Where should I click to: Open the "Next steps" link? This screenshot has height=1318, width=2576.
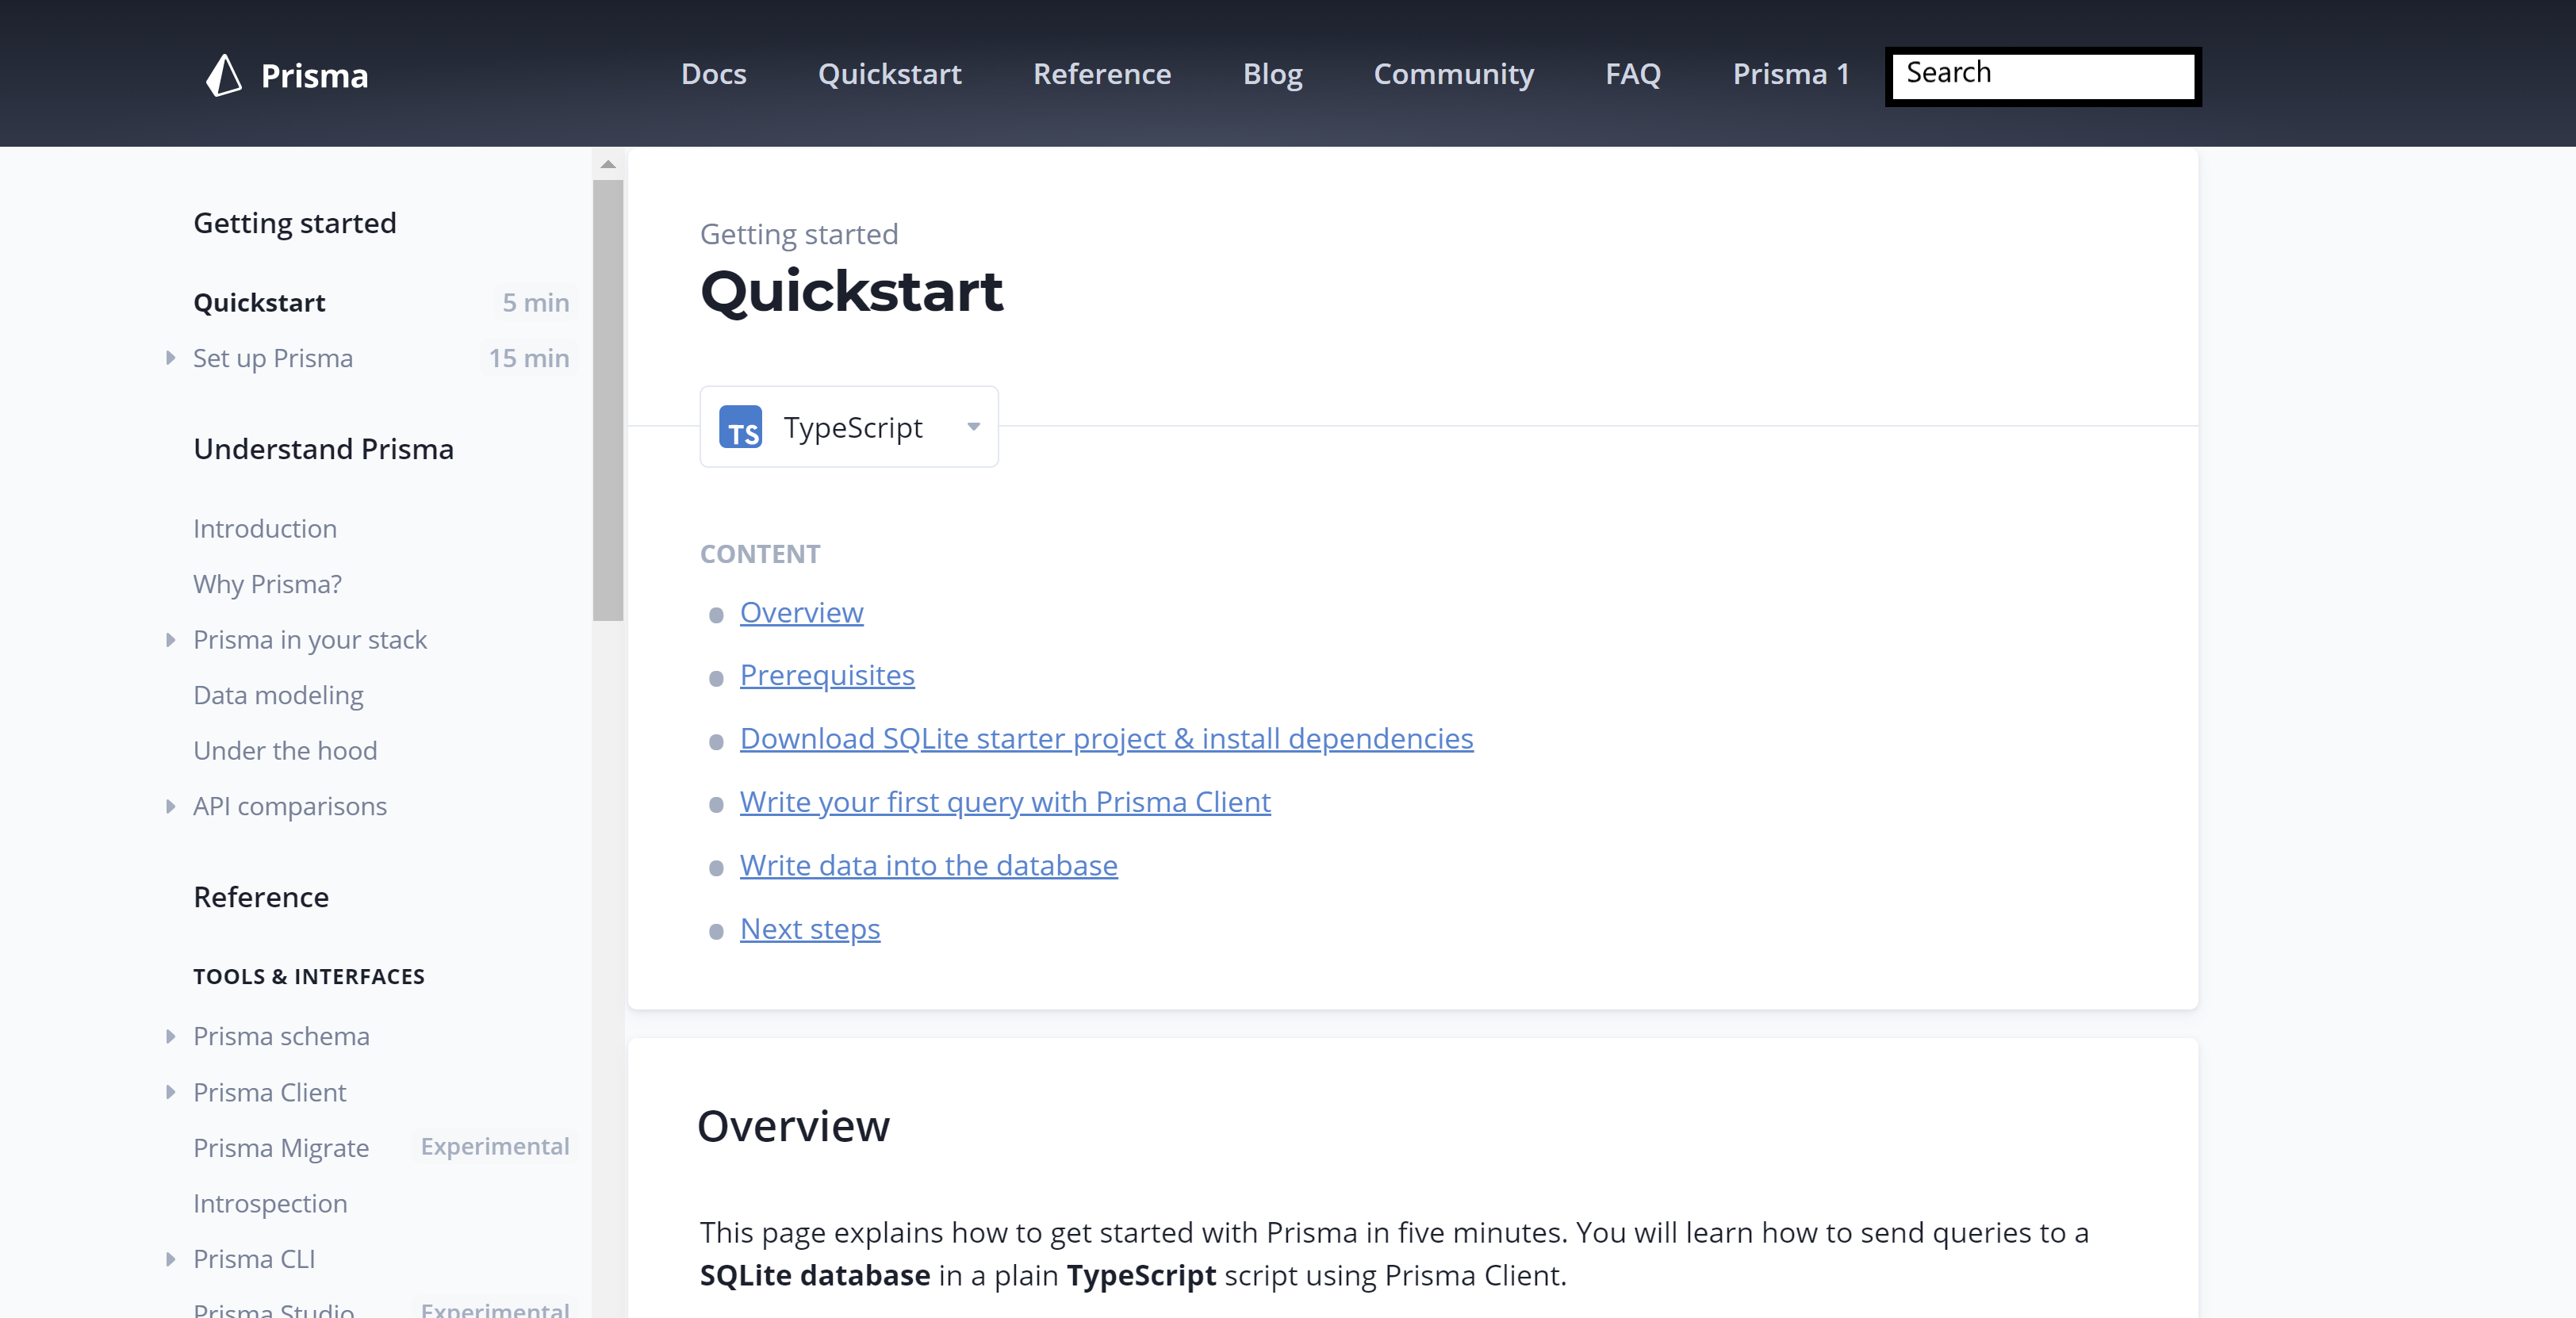coord(809,928)
